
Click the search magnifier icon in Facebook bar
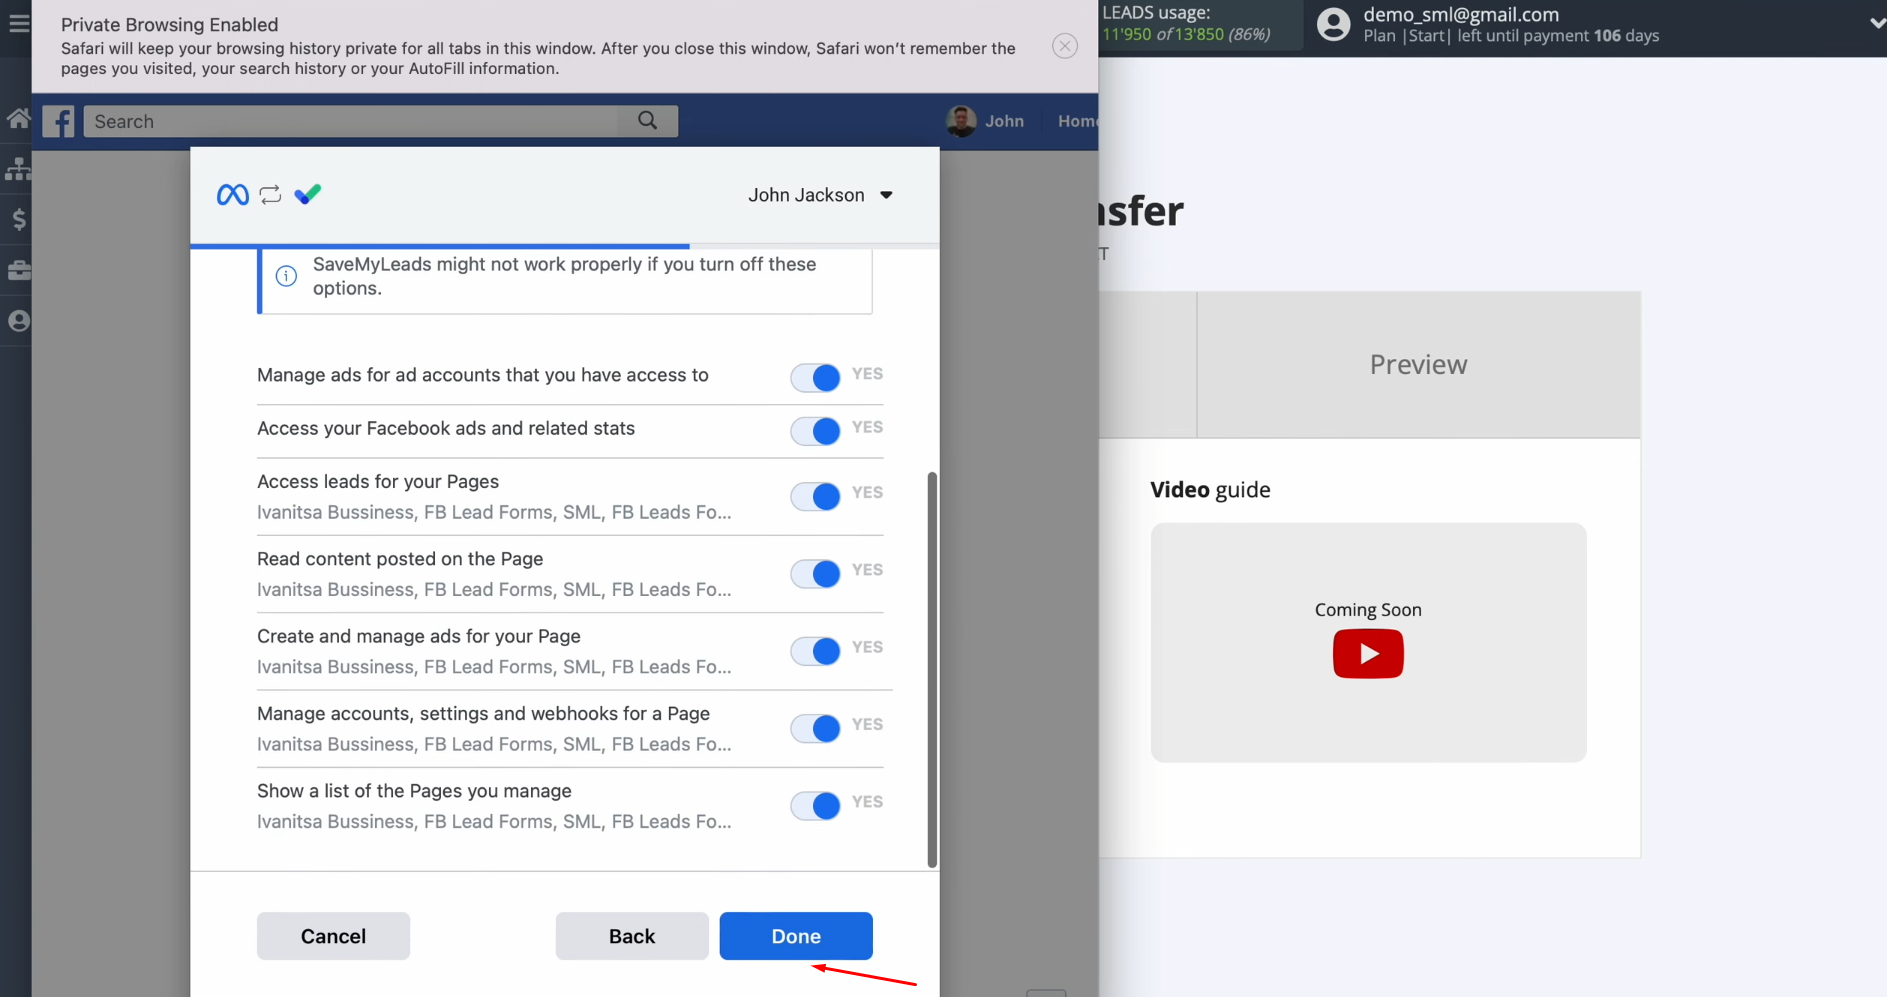pos(648,120)
